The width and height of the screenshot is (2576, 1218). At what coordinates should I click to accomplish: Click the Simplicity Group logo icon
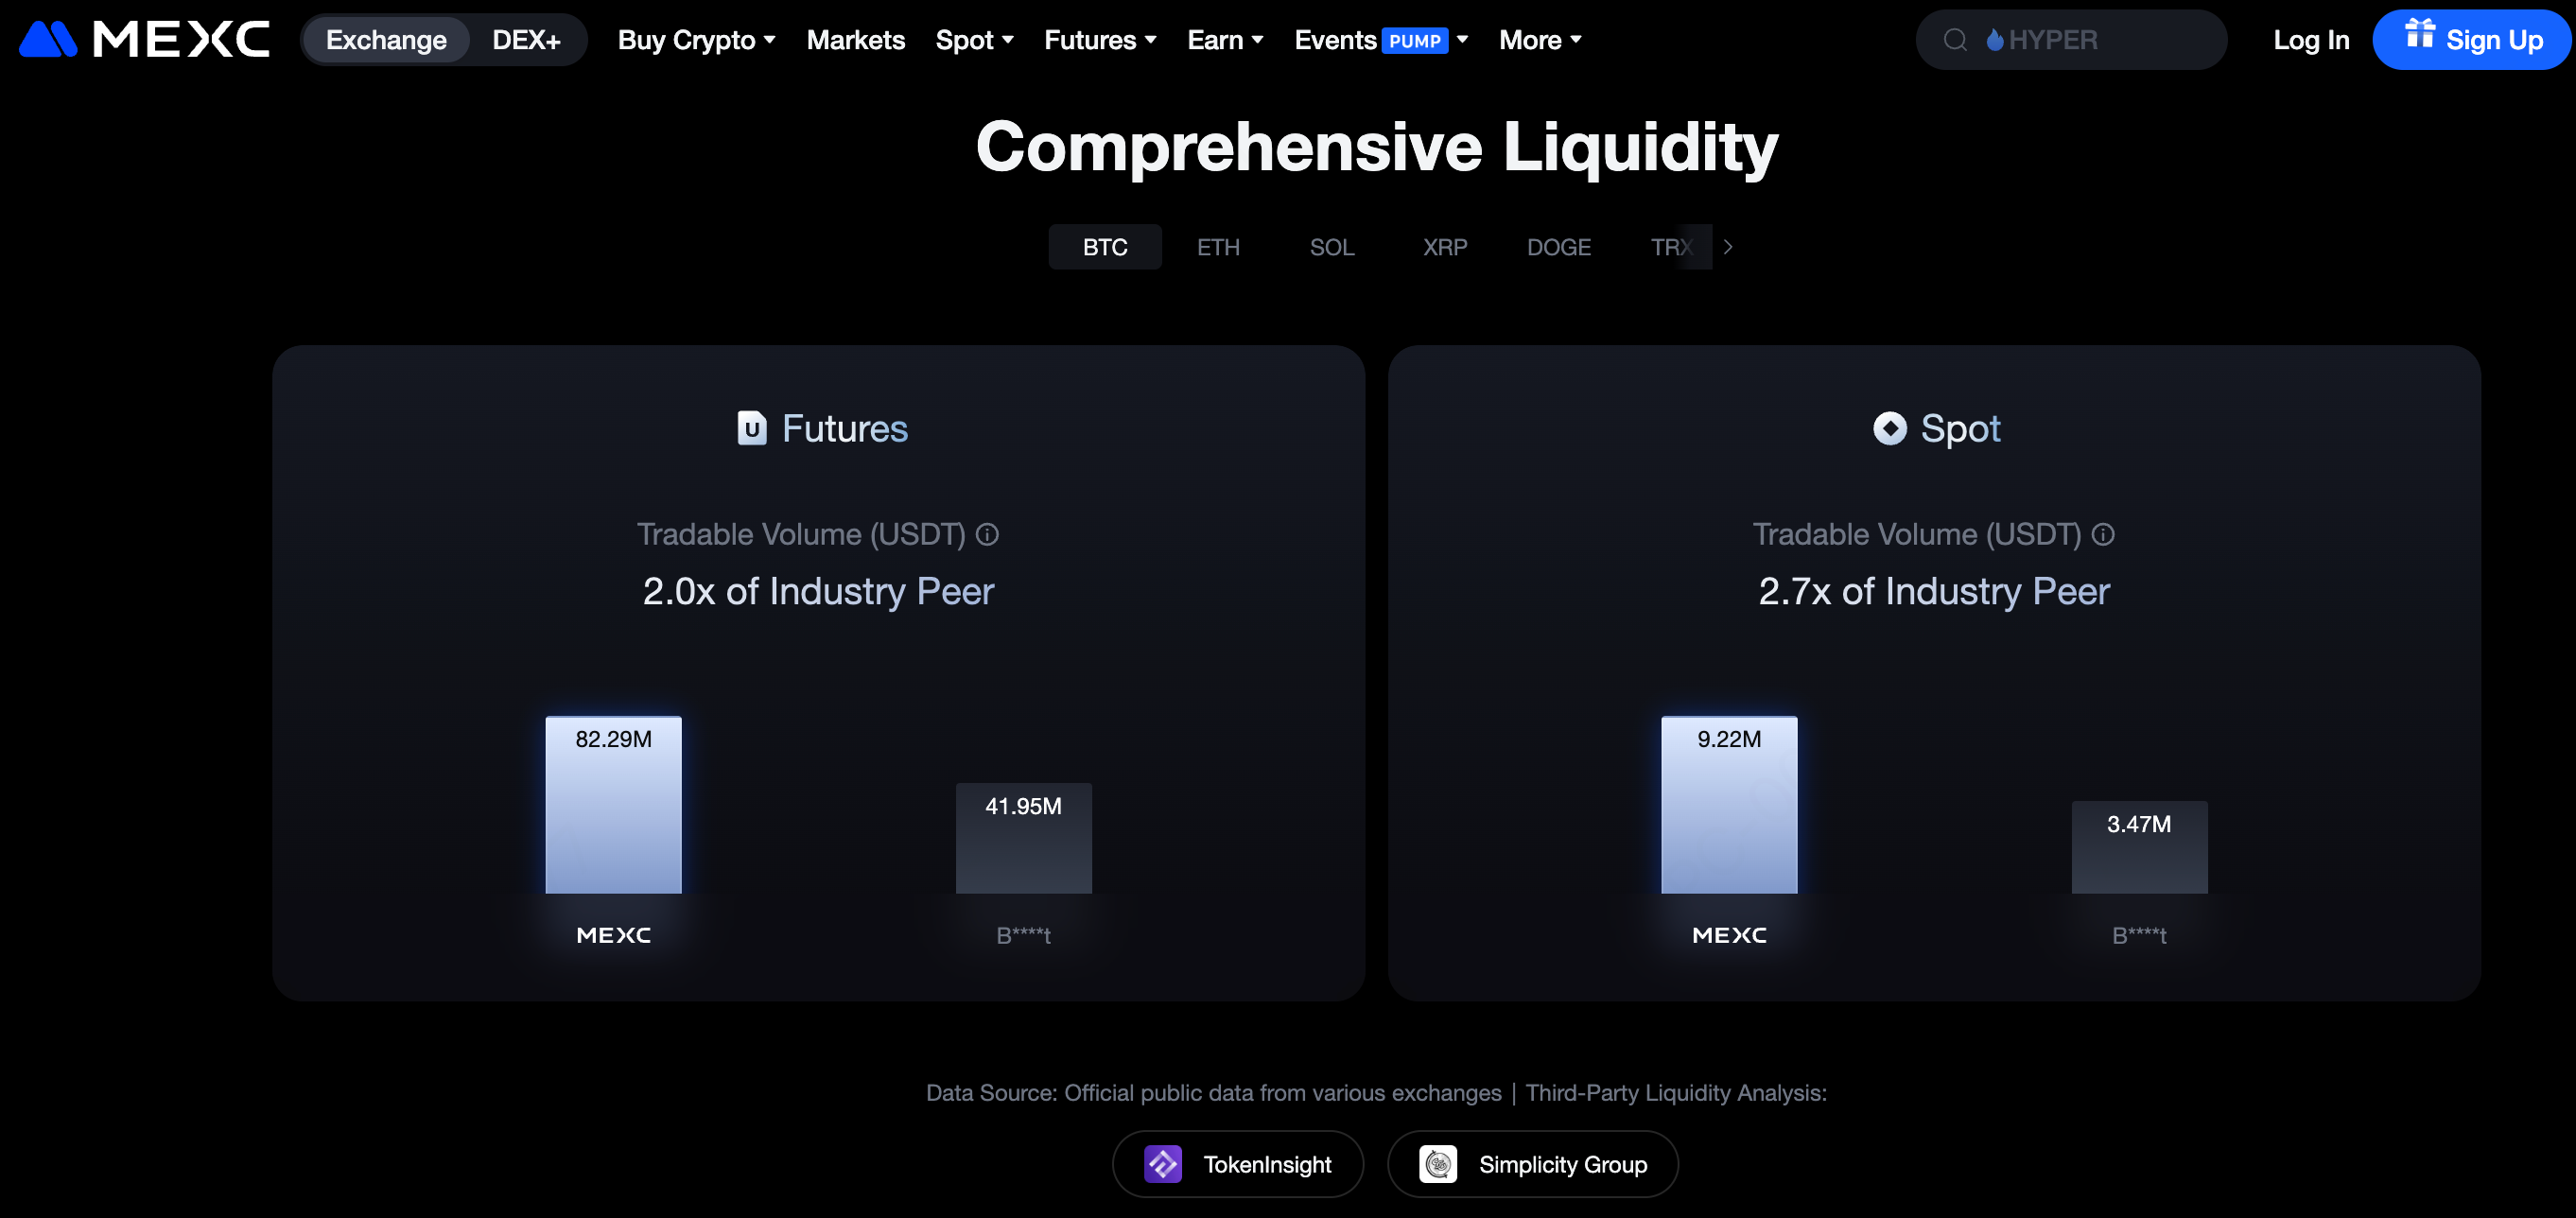point(1437,1164)
